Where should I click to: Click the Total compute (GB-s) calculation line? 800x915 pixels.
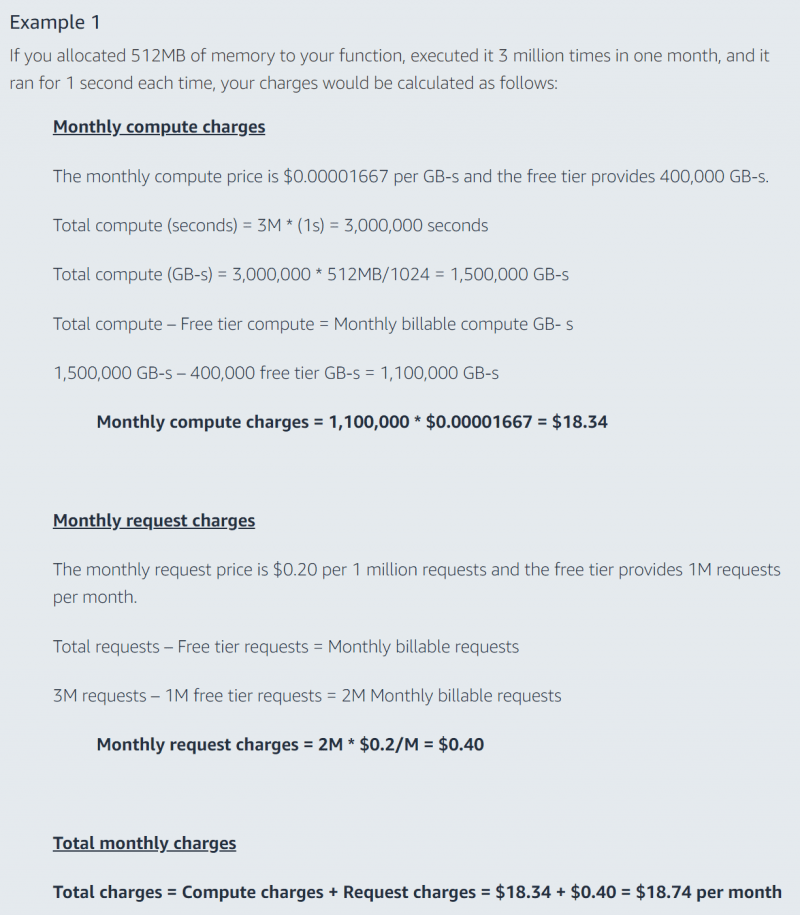point(311,274)
